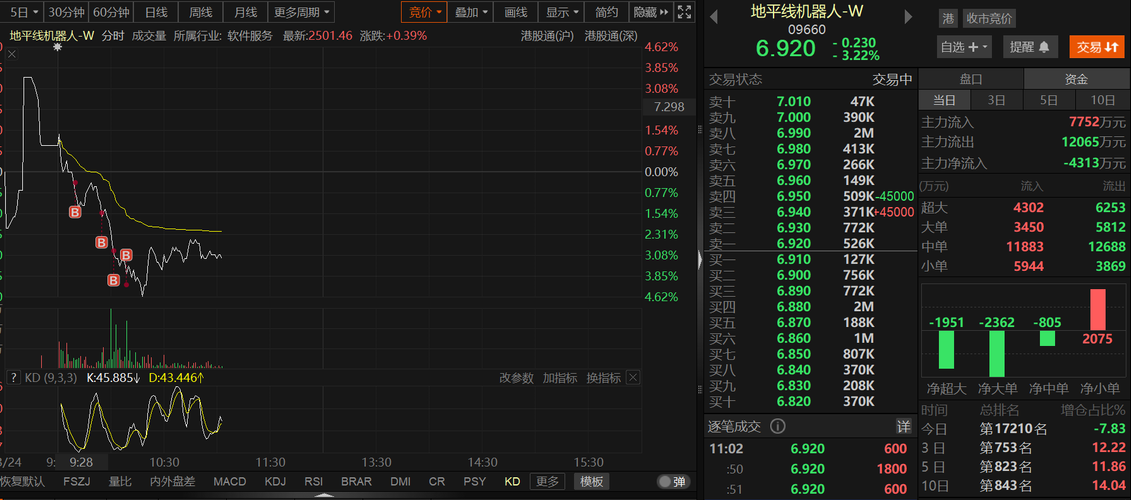Select the 当日 fund flow tab
The width and height of the screenshot is (1131, 500).
tap(944, 100)
